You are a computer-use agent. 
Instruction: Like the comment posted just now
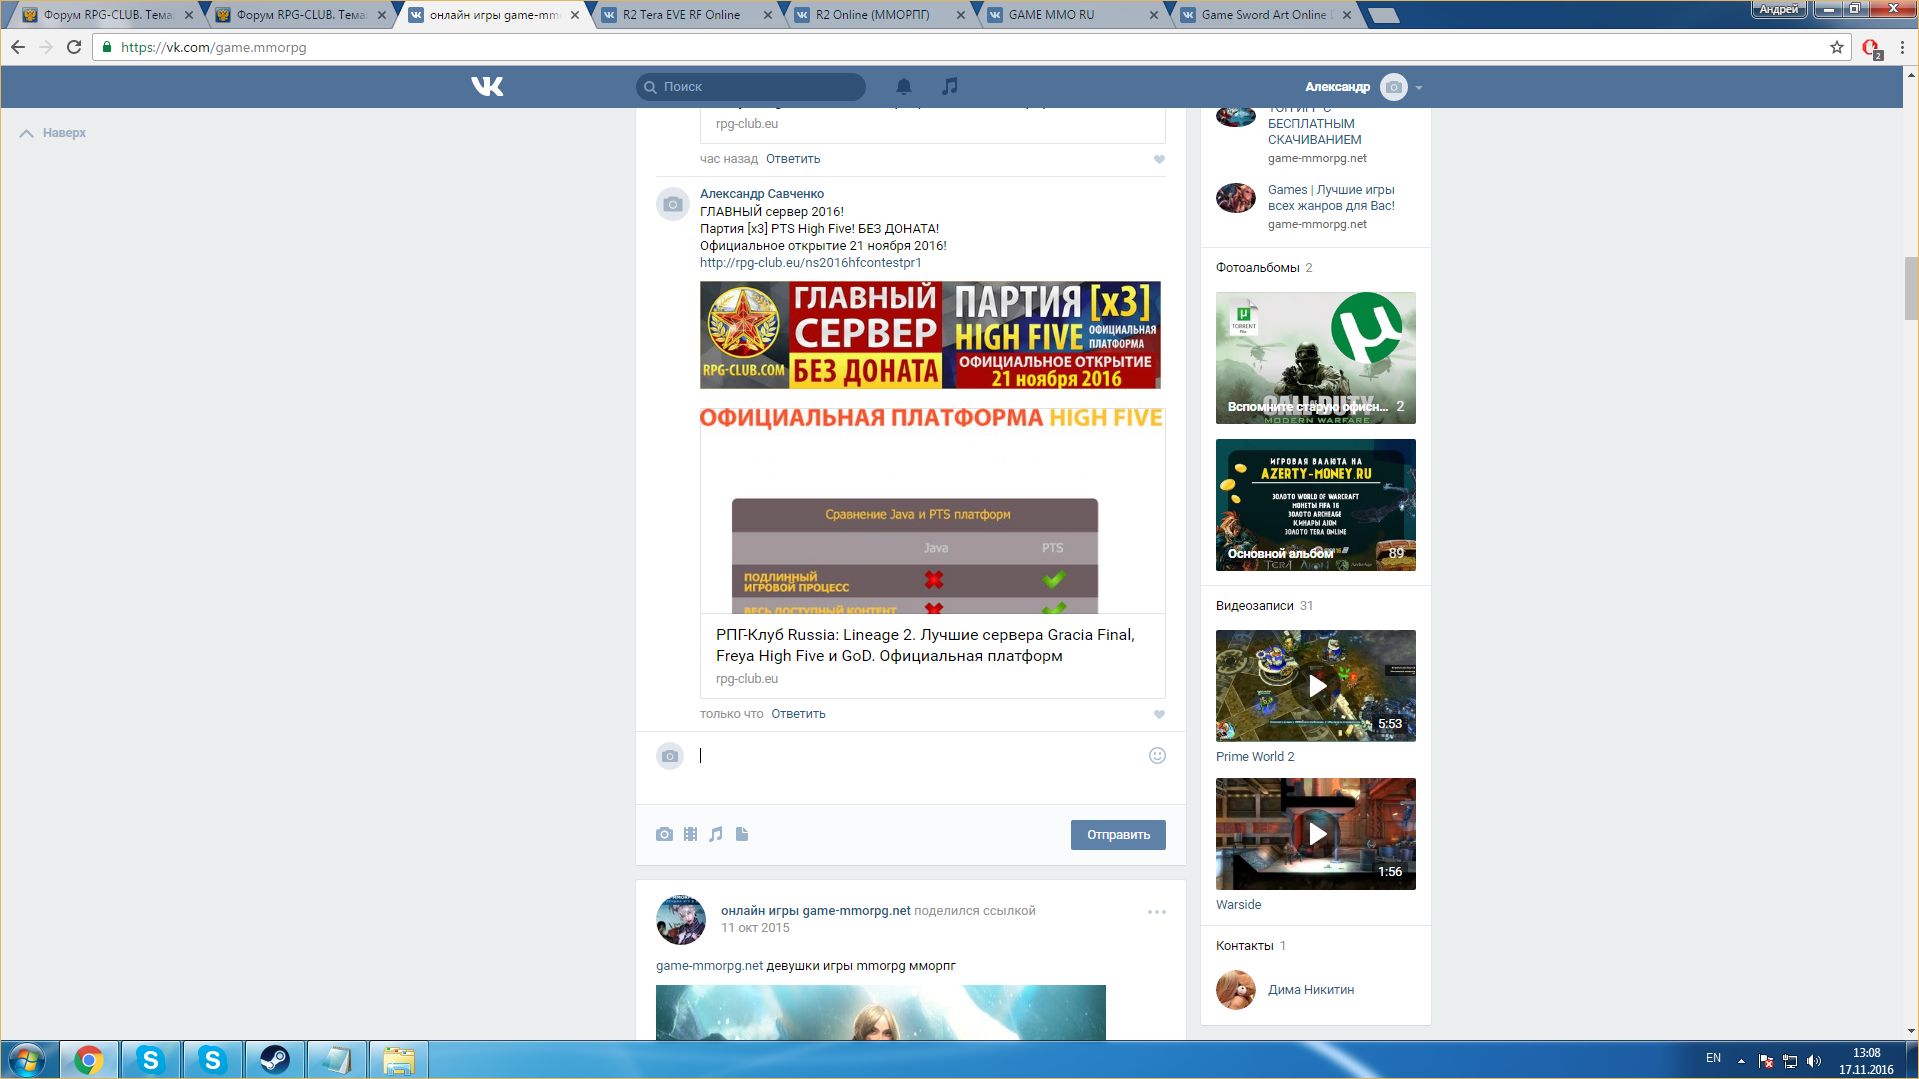(1159, 714)
